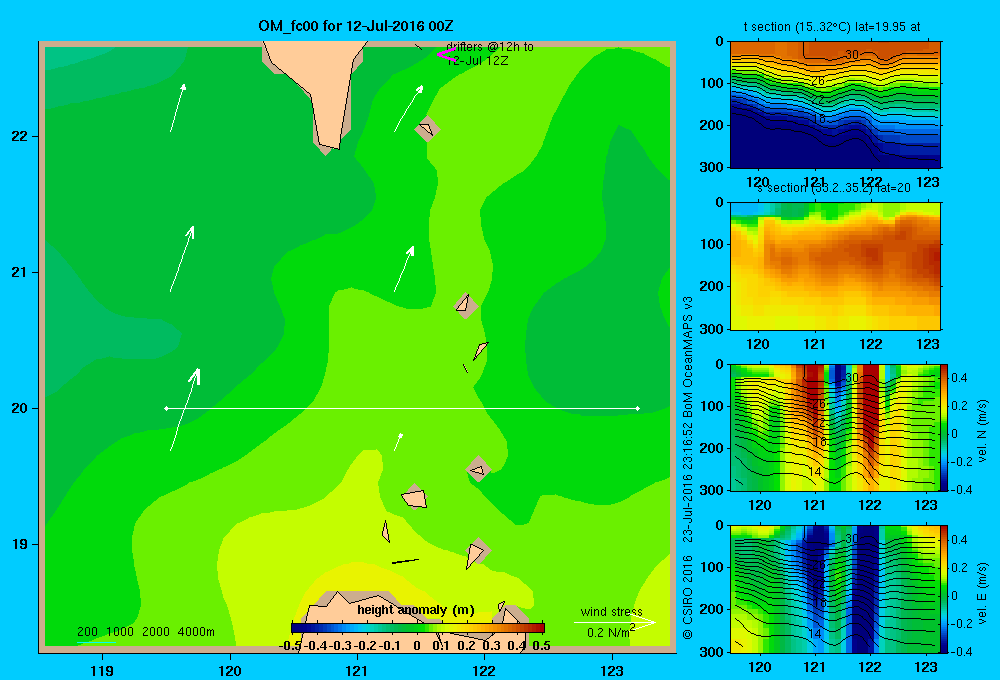The width and height of the screenshot is (1000, 680).
Task: Click longitude label '123' on the main map axis
Action: (x=612, y=670)
